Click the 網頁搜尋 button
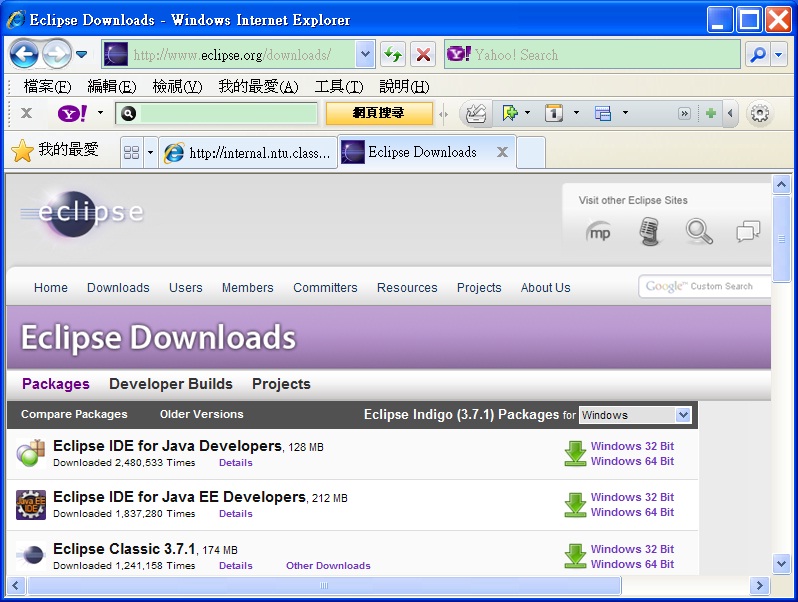The image size is (798, 602). pos(379,113)
